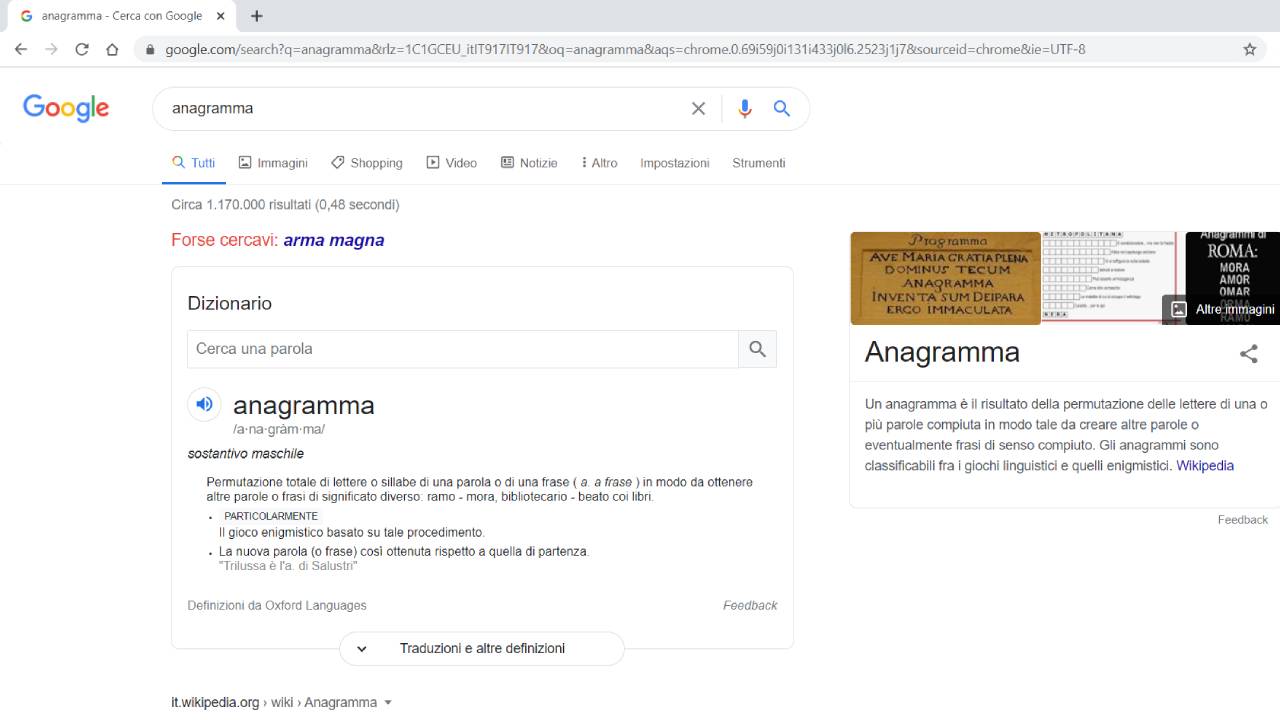1280x720 pixels.
Task: Click the site lock icon in address bar
Action: pyautogui.click(x=150, y=49)
